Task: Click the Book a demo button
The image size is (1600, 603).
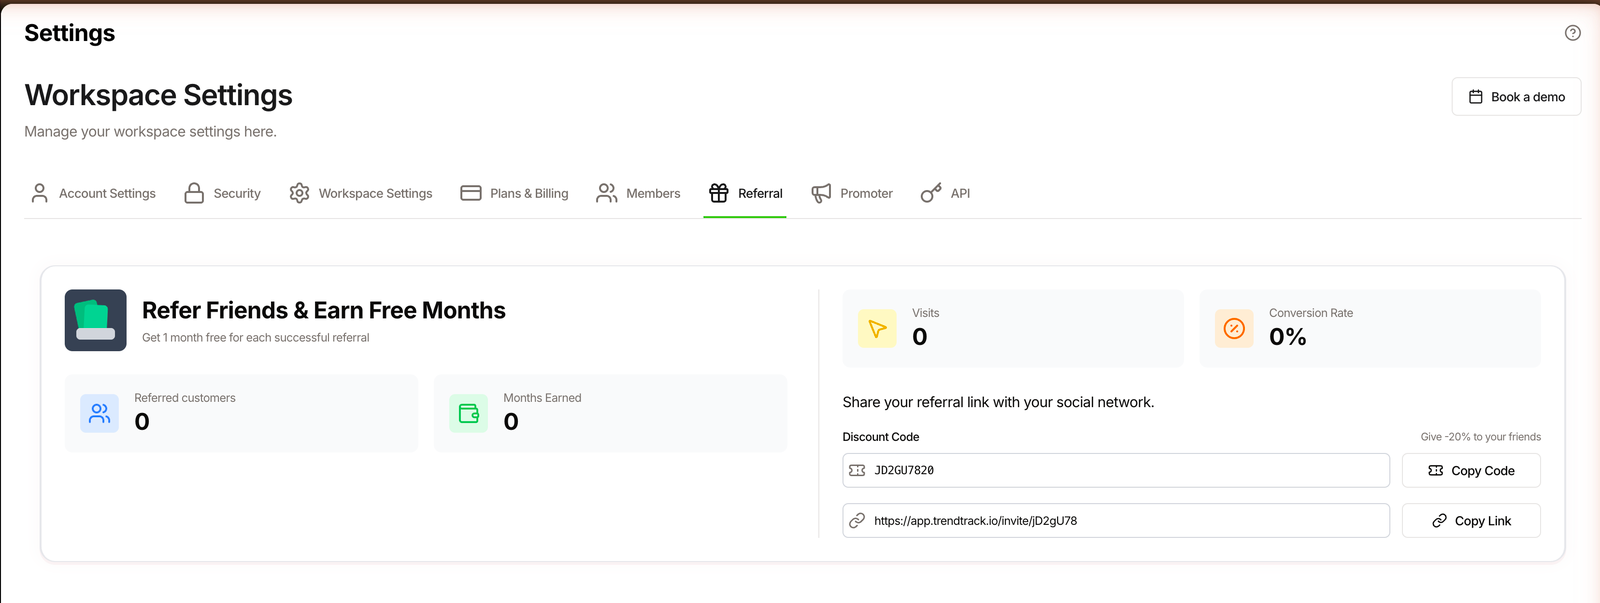Action: [x=1516, y=97]
